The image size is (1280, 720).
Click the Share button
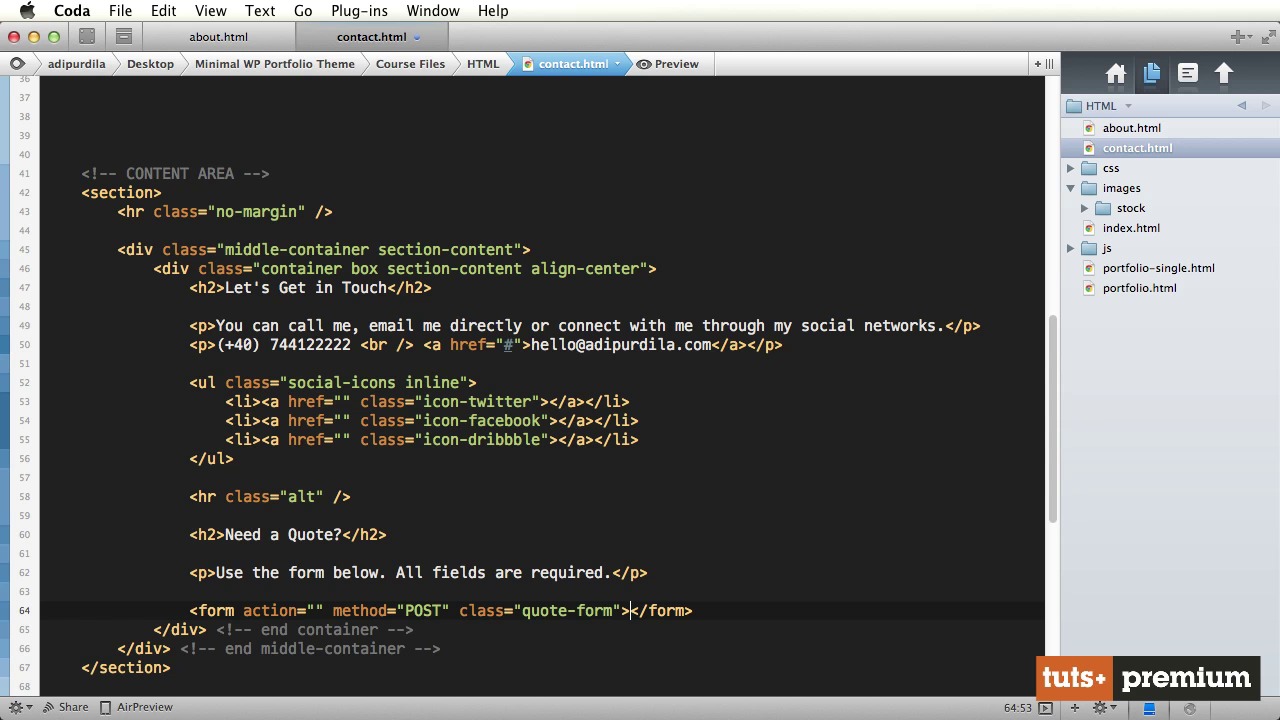pyautogui.click(x=63, y=707)
